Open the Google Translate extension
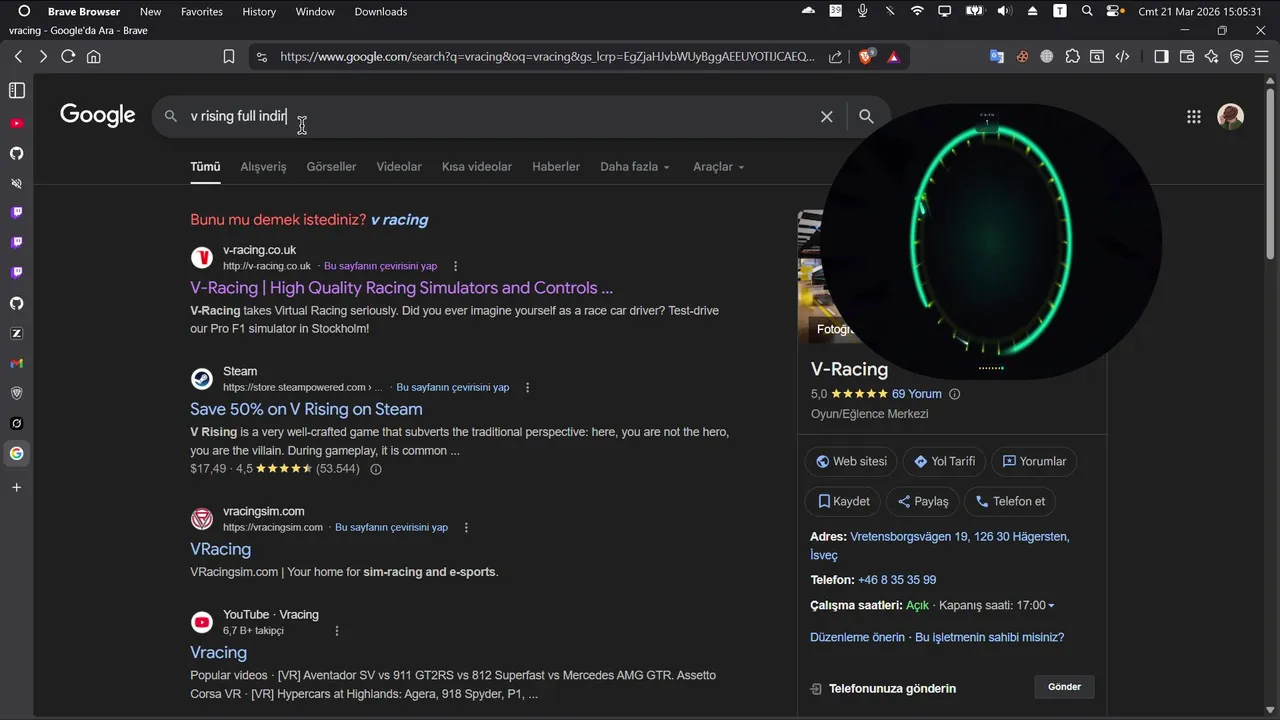 tap(997, 57)
